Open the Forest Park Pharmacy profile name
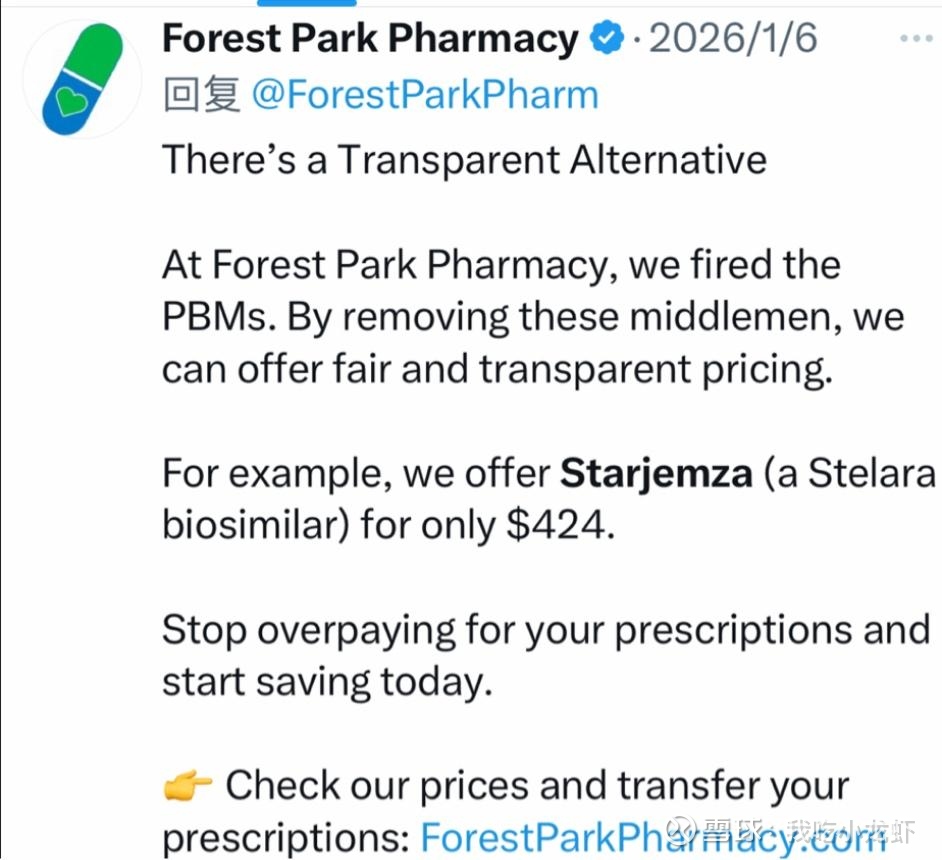 click(370, 40)
